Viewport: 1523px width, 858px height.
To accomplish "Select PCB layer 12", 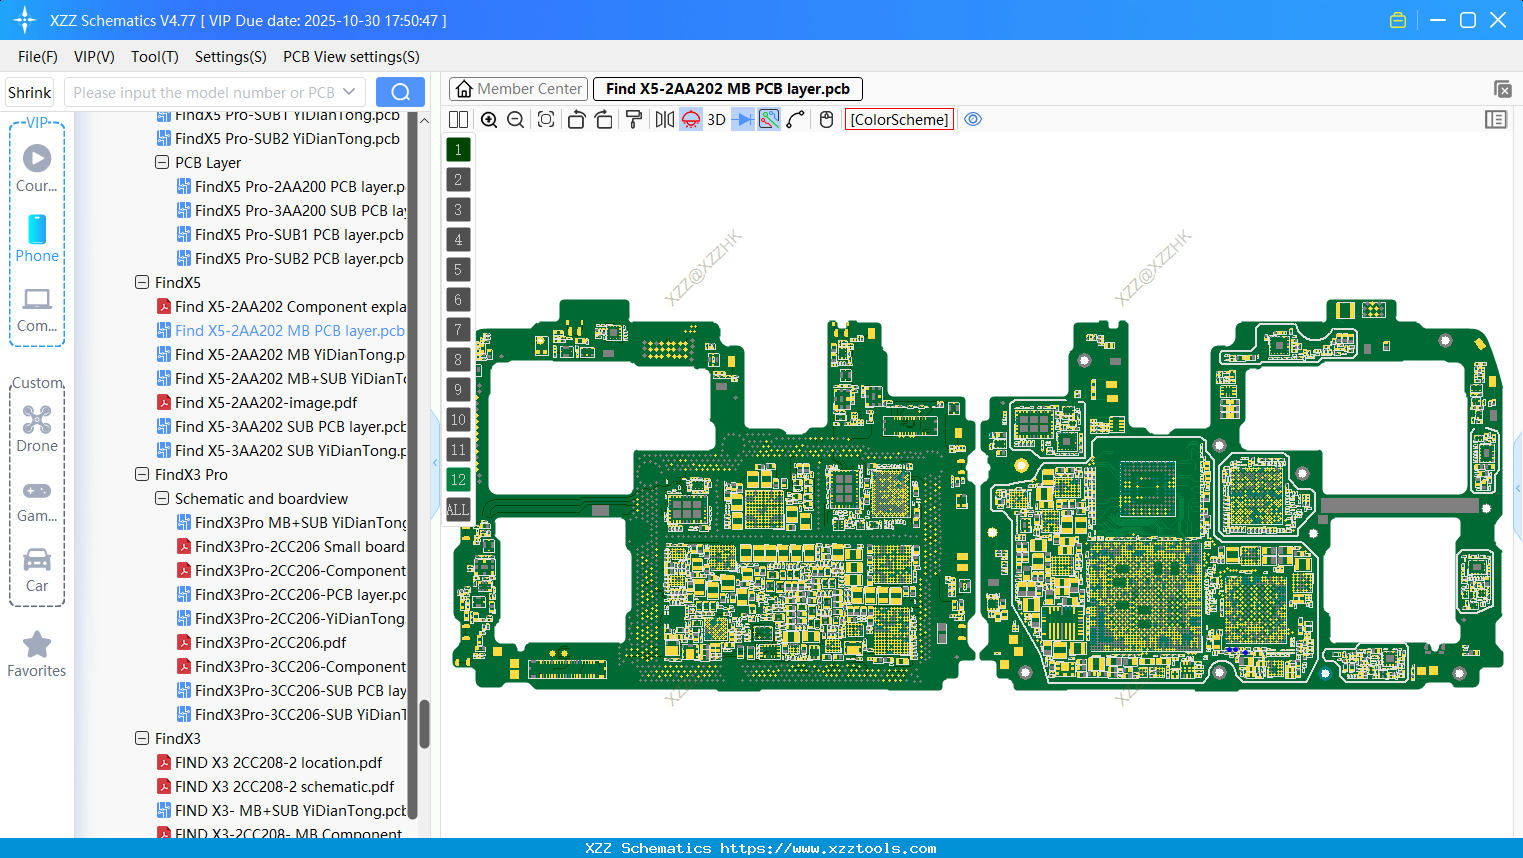I will coord(457,480).
